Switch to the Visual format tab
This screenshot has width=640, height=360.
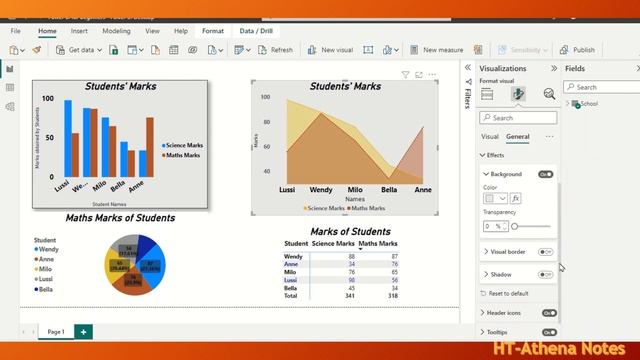tap(490, 137)
